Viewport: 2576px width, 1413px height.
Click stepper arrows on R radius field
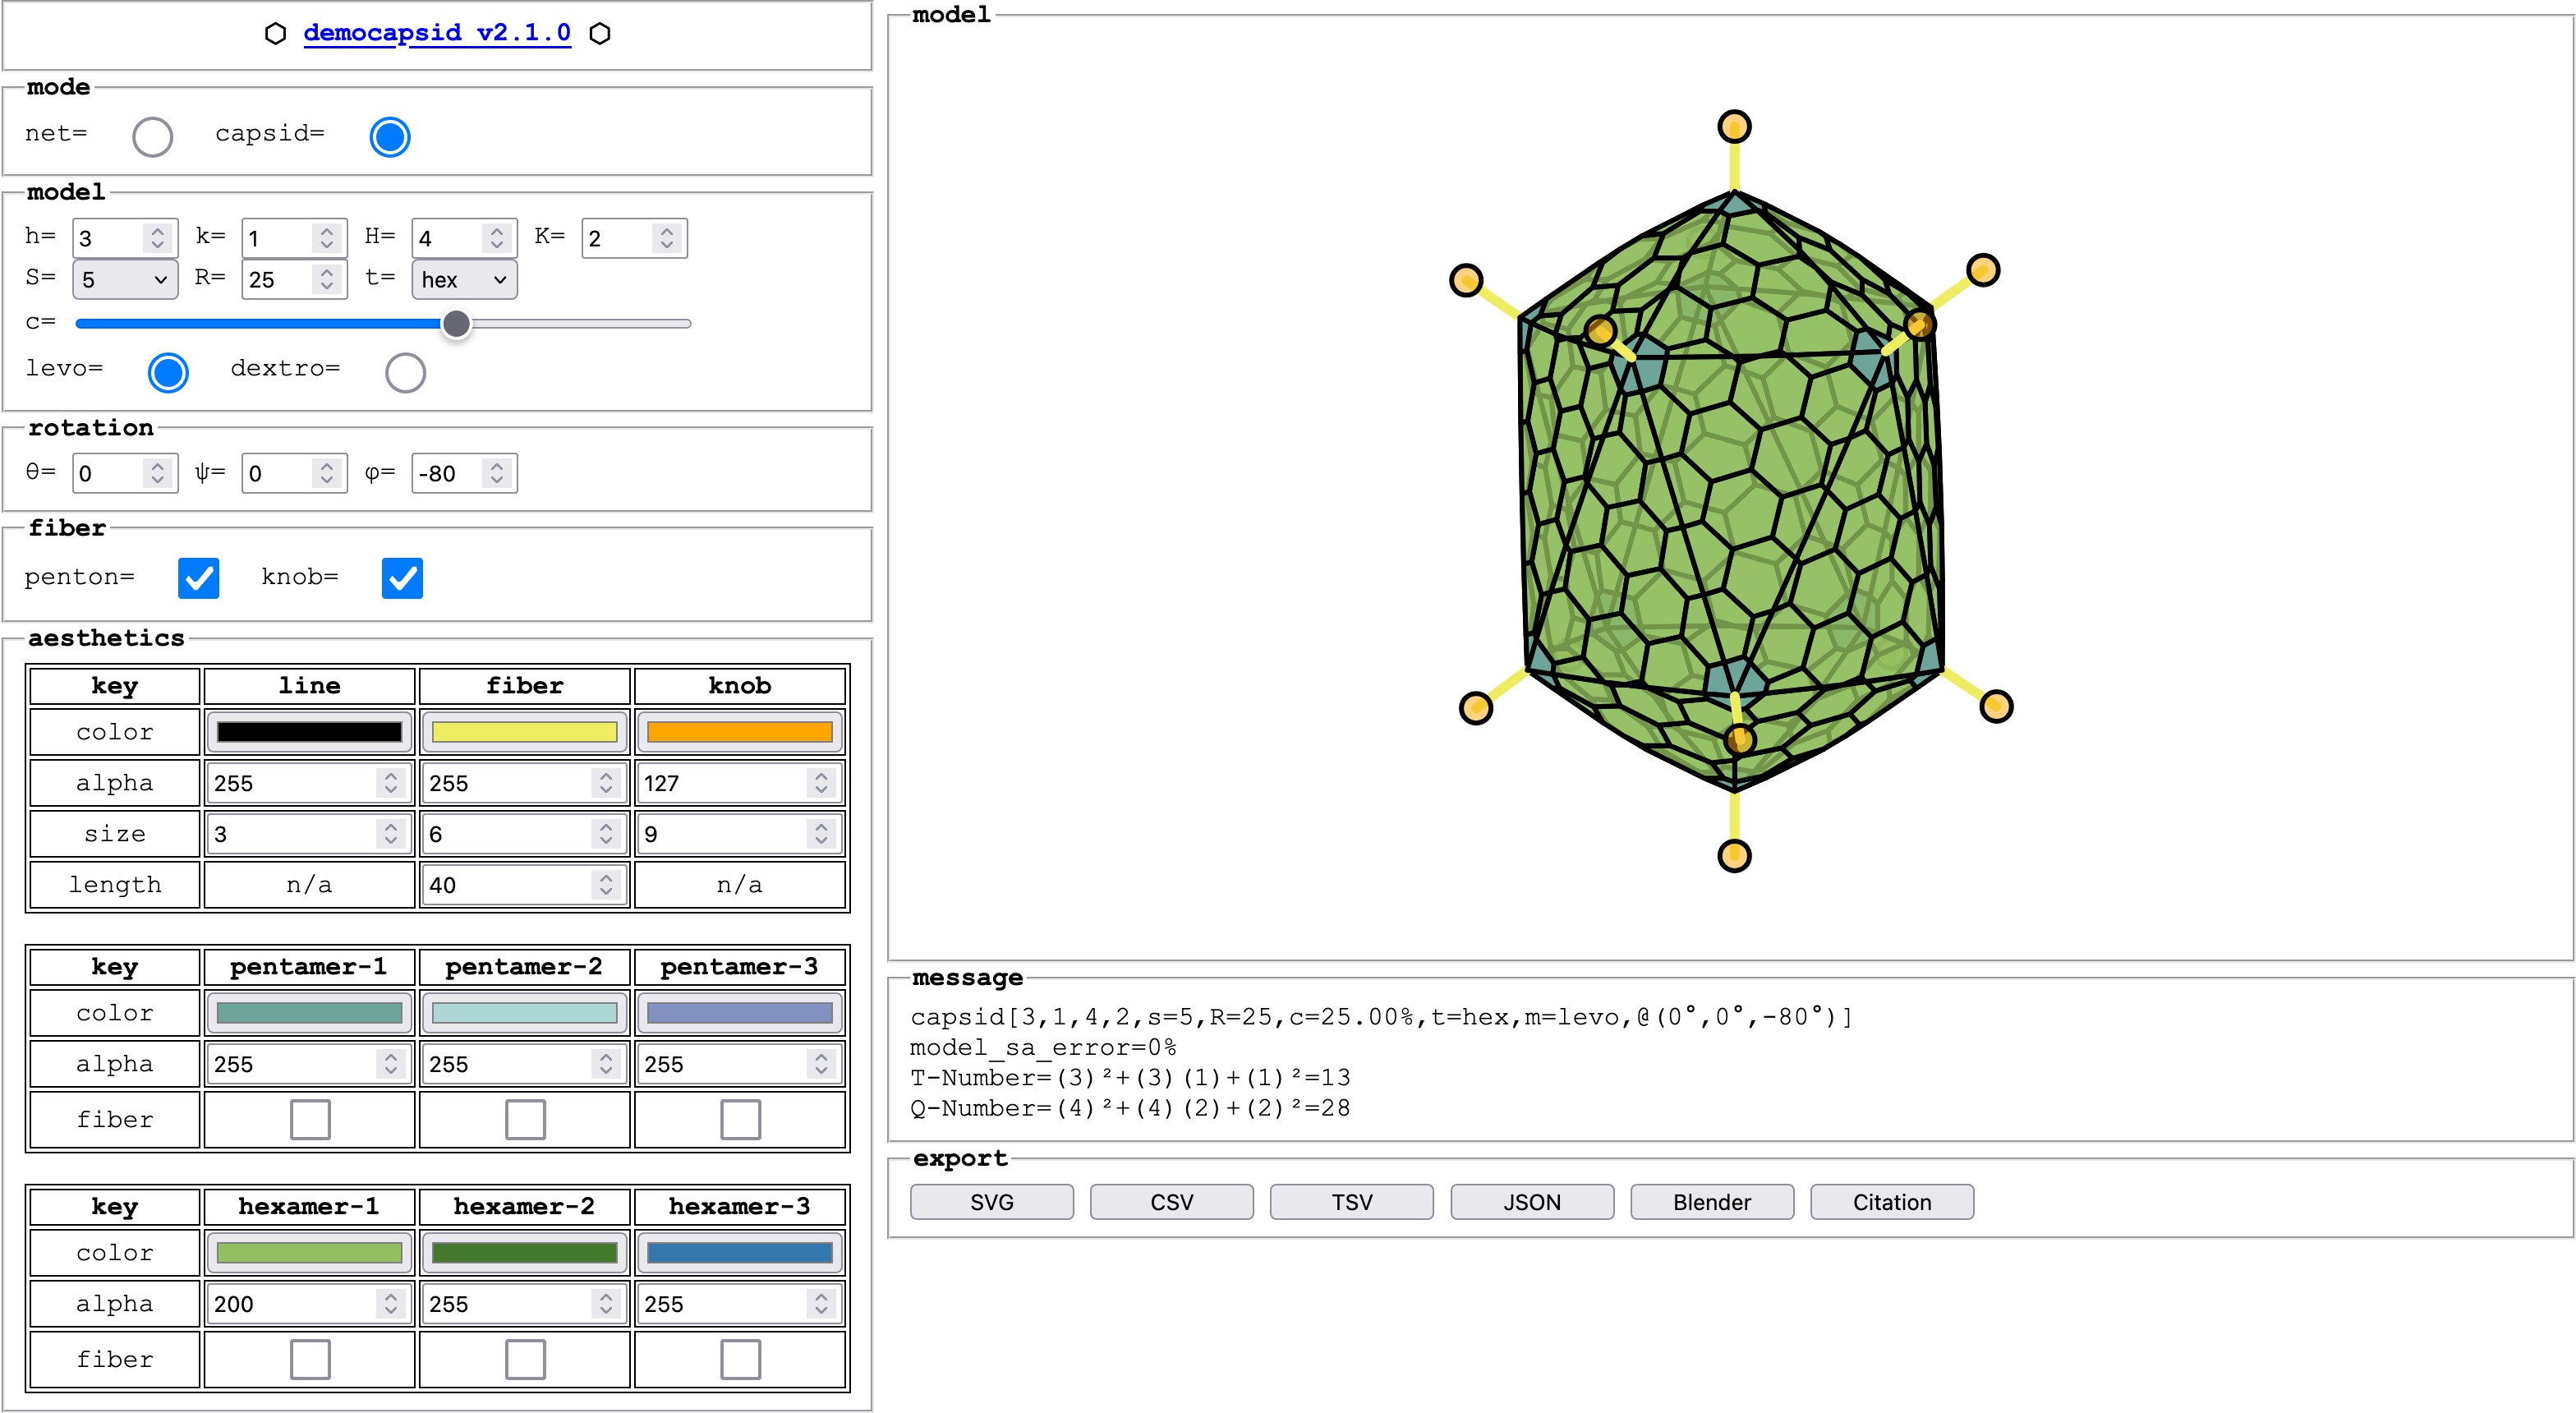[x=327, y=279]
